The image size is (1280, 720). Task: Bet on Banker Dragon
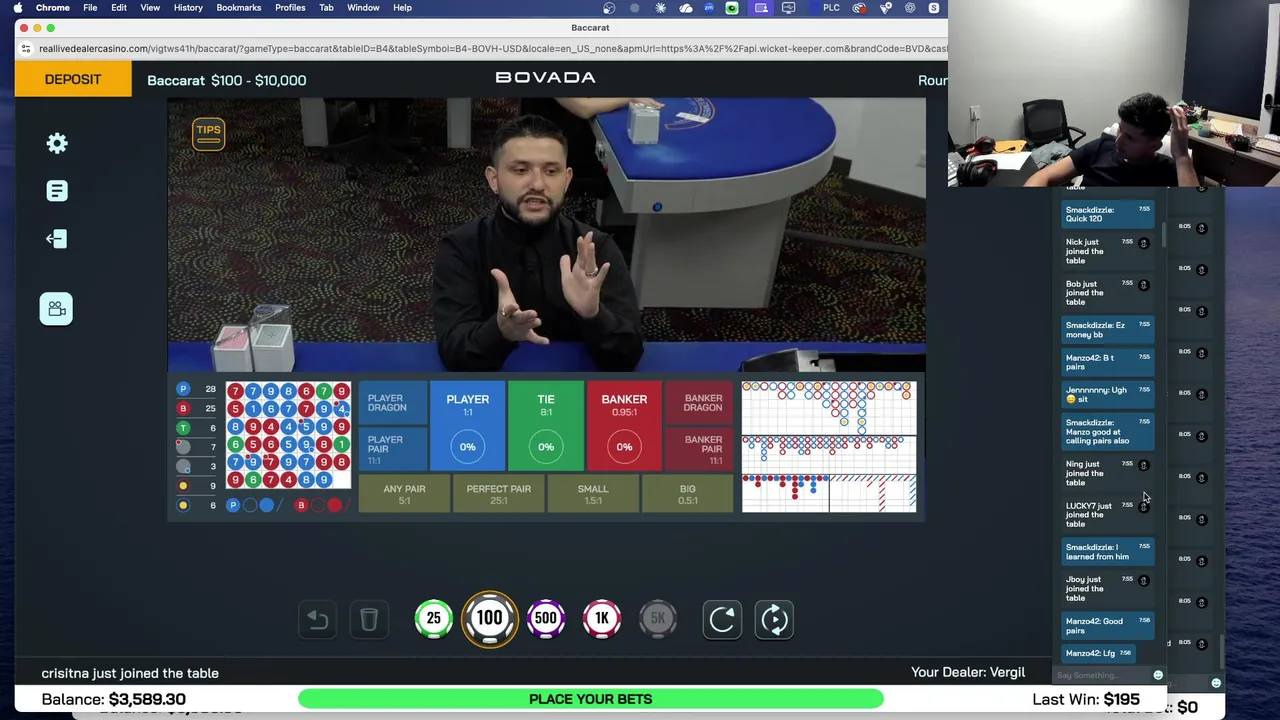point(699,403)
